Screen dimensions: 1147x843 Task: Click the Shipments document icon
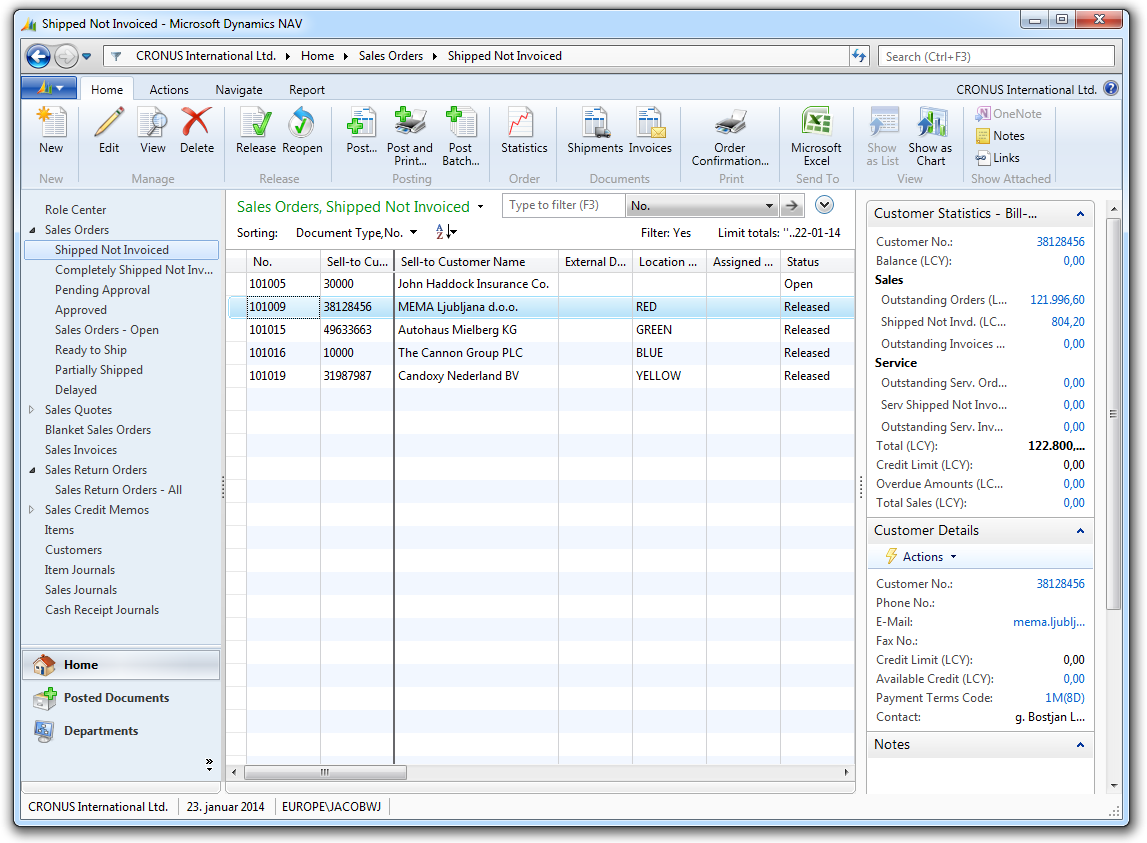pos(594,131)
